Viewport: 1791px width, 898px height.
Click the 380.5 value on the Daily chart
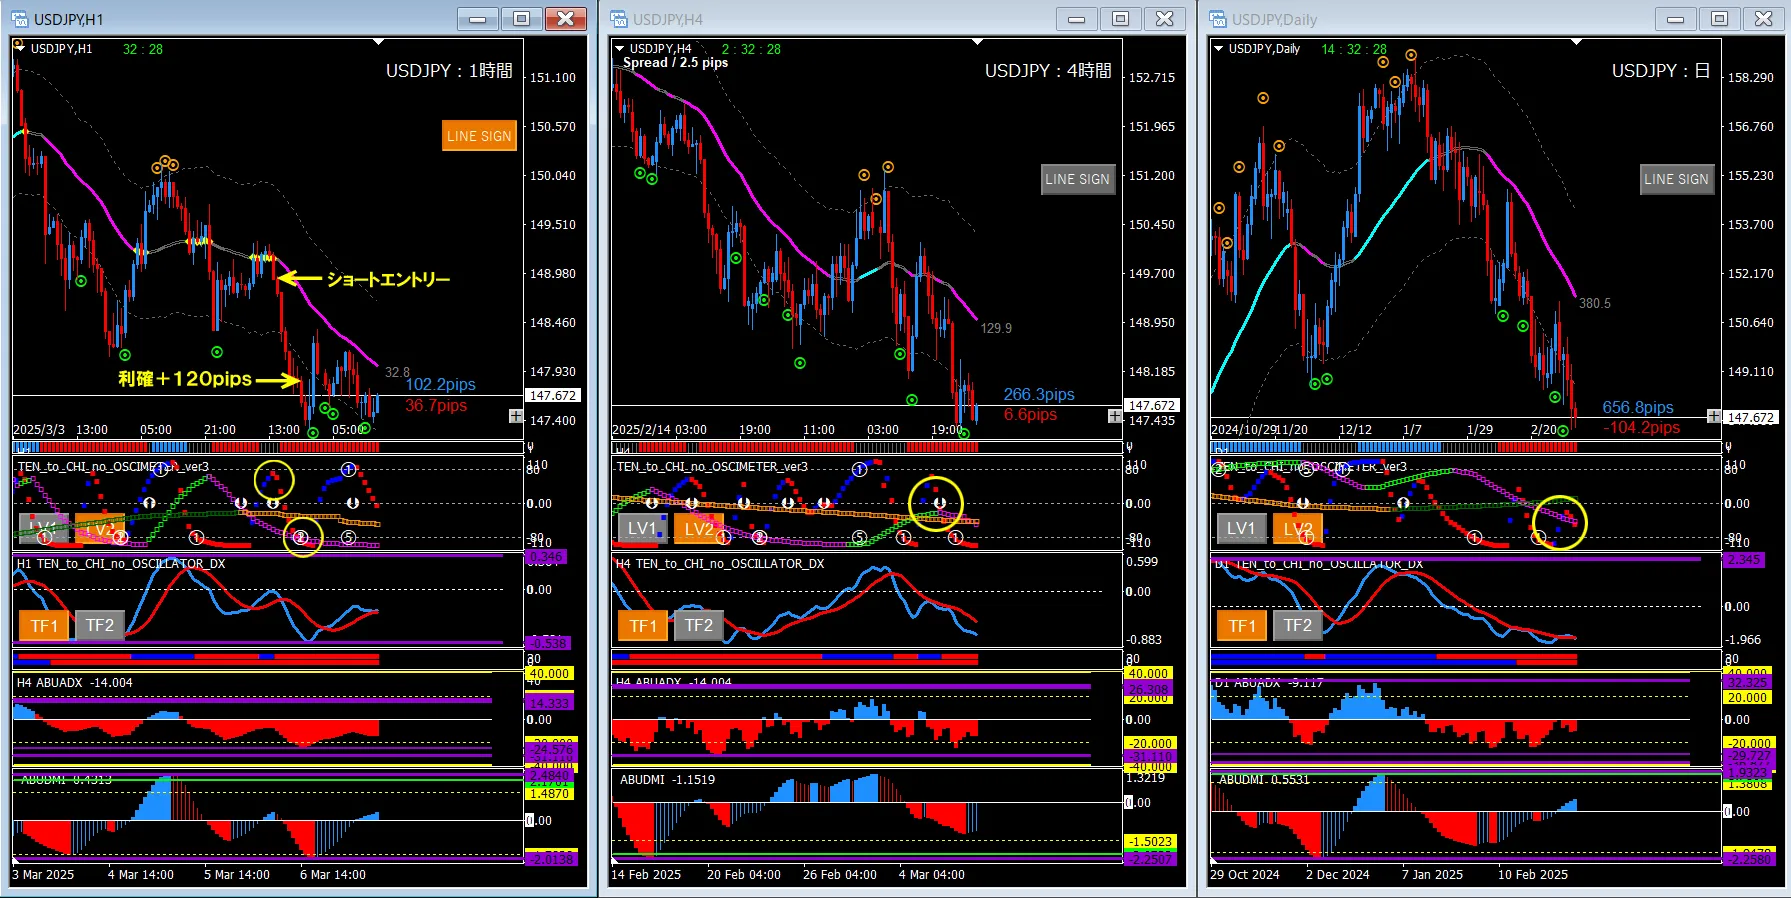(x=1595, y=303)
